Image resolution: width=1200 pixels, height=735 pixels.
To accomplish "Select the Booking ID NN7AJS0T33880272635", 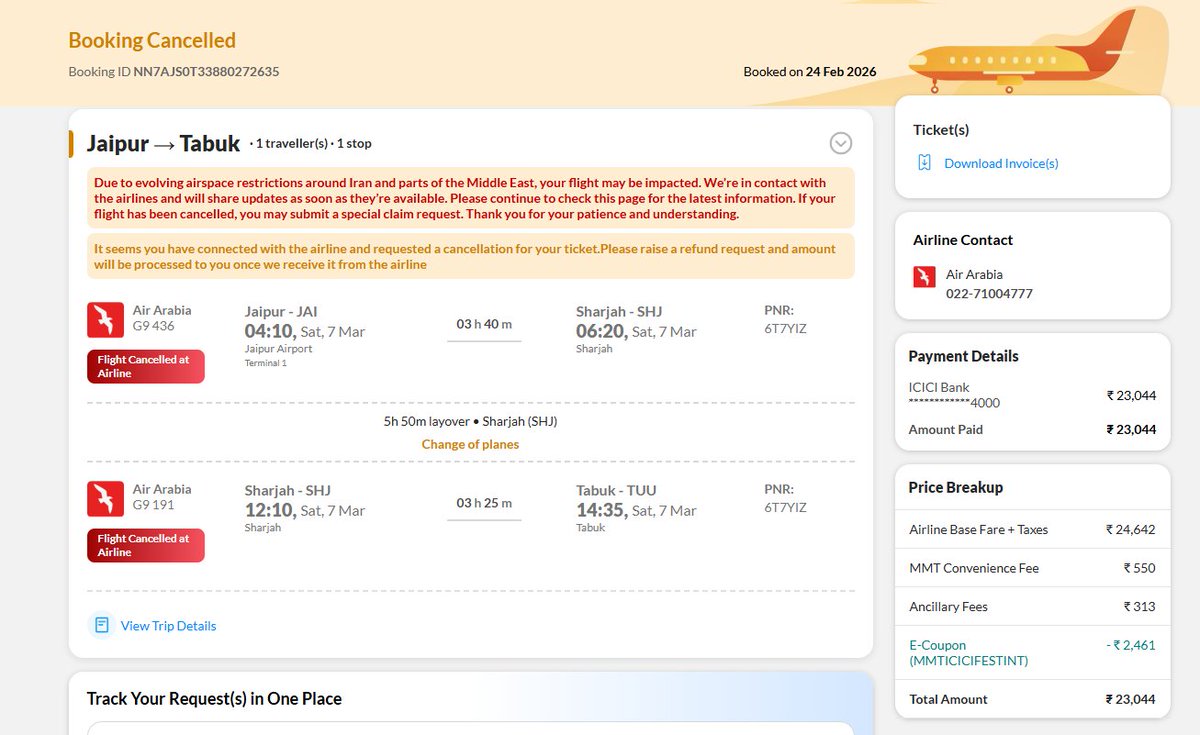I will [x=174, y=72].
